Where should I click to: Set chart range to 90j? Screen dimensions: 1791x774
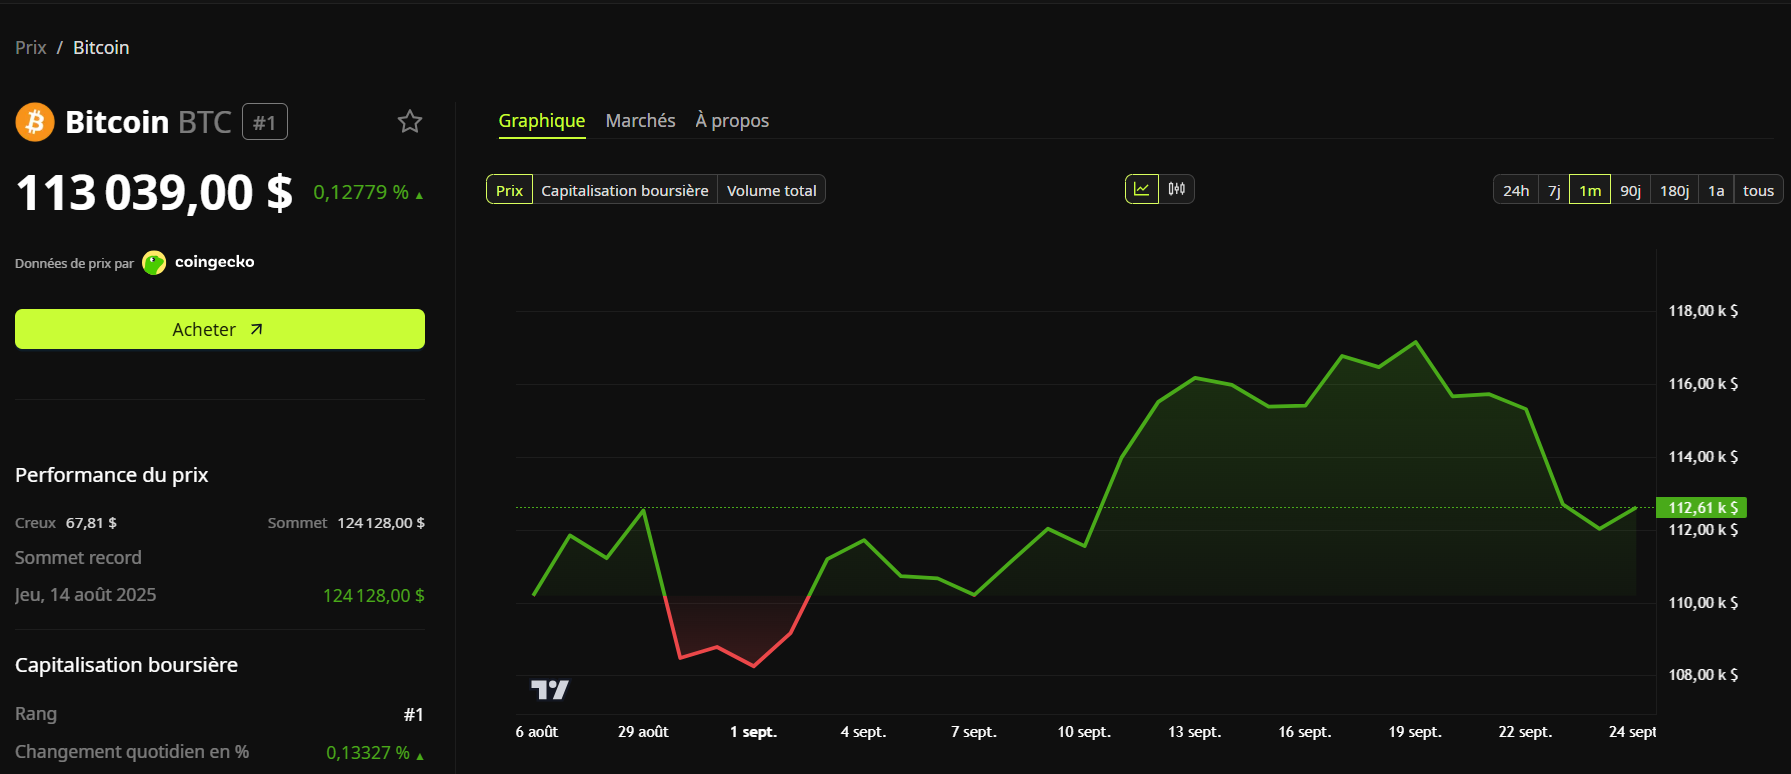coord(1631,190)
